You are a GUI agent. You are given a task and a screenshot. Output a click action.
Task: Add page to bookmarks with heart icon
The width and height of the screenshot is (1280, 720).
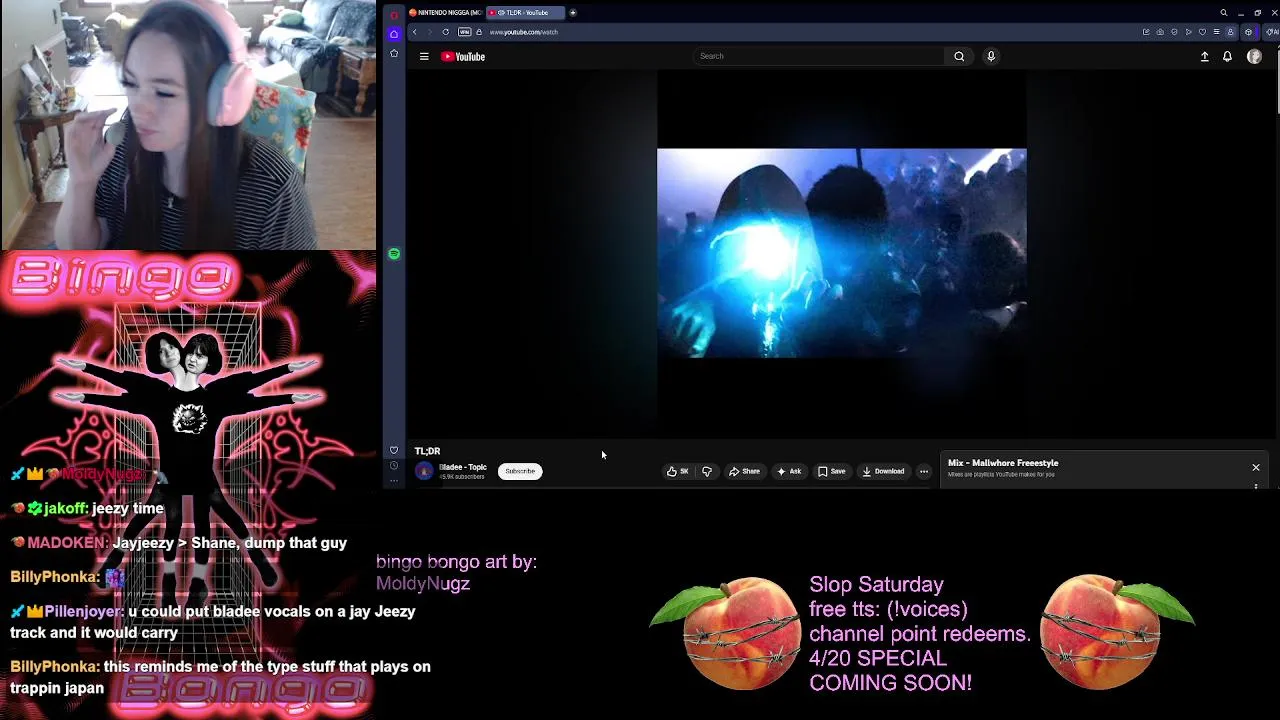[1202, 32]
